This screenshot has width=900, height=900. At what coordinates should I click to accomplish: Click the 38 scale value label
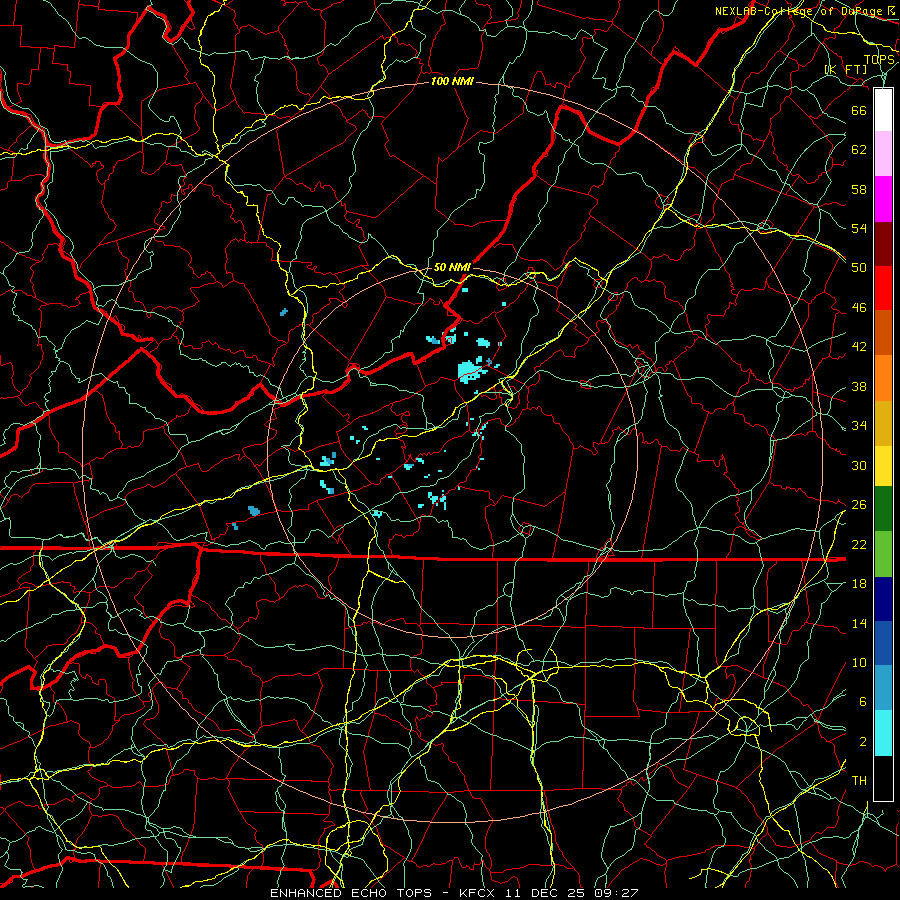click(859, 386)
